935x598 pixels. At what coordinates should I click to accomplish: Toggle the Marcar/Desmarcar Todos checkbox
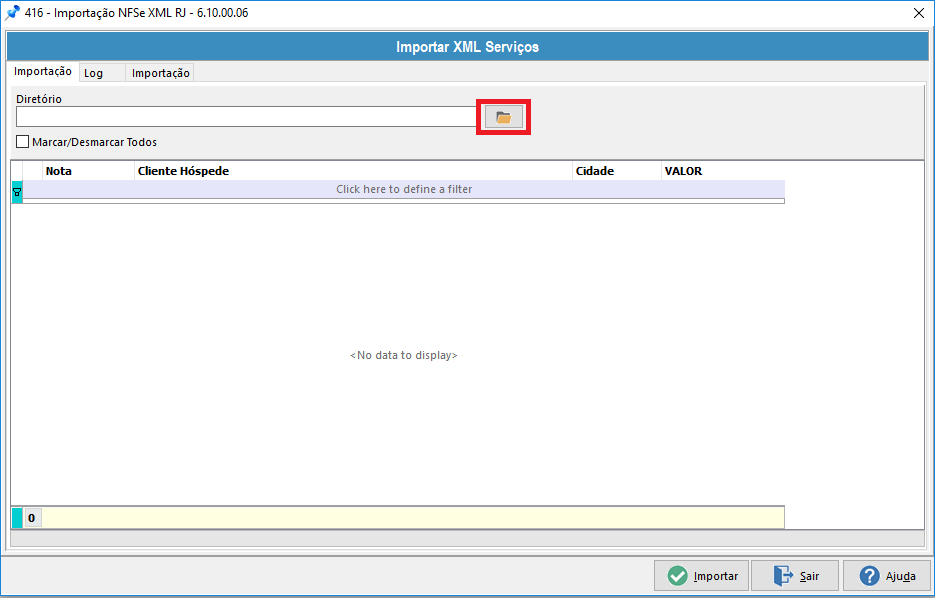[23, 142]
